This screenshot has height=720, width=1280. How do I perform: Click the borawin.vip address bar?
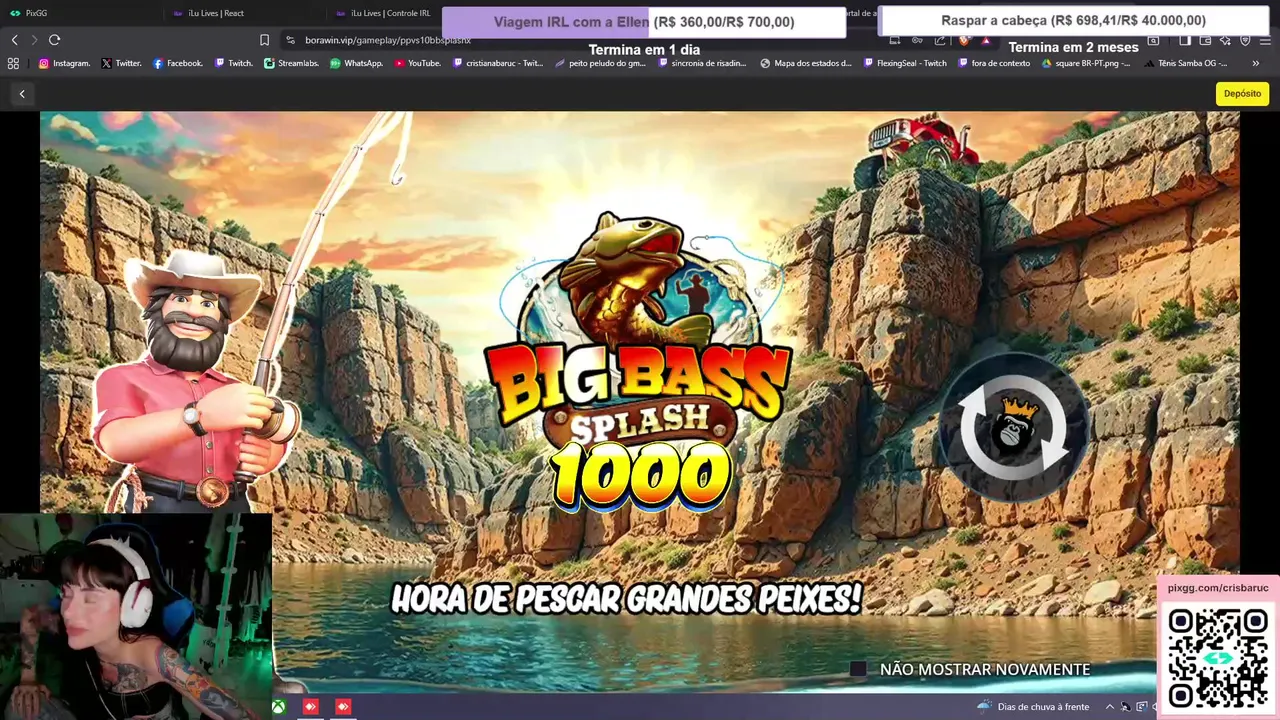coord(580,40)
